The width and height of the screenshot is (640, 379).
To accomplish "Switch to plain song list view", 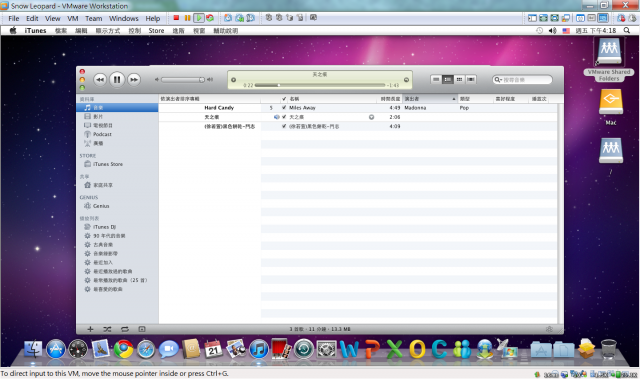I will click(436, 79).
